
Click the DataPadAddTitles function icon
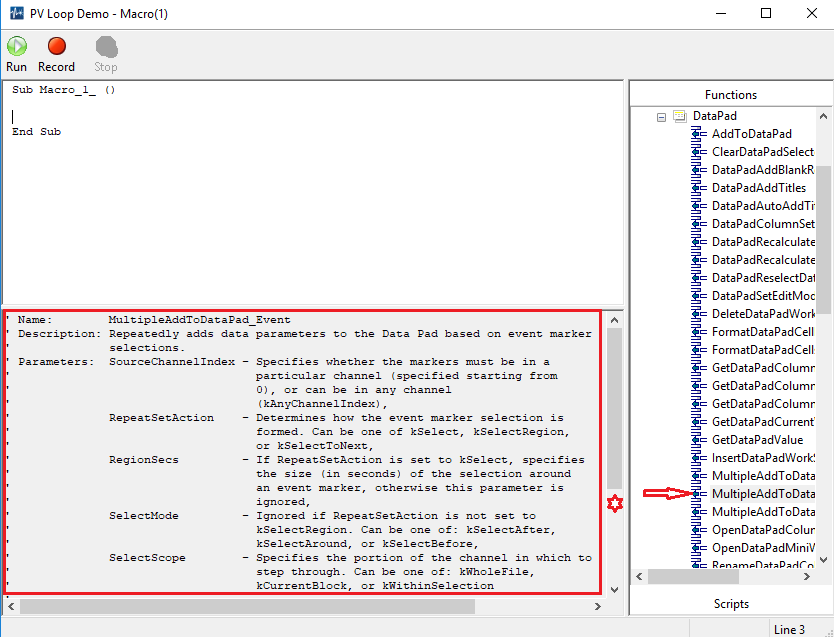pyautogui.click(x=698, y=188)
